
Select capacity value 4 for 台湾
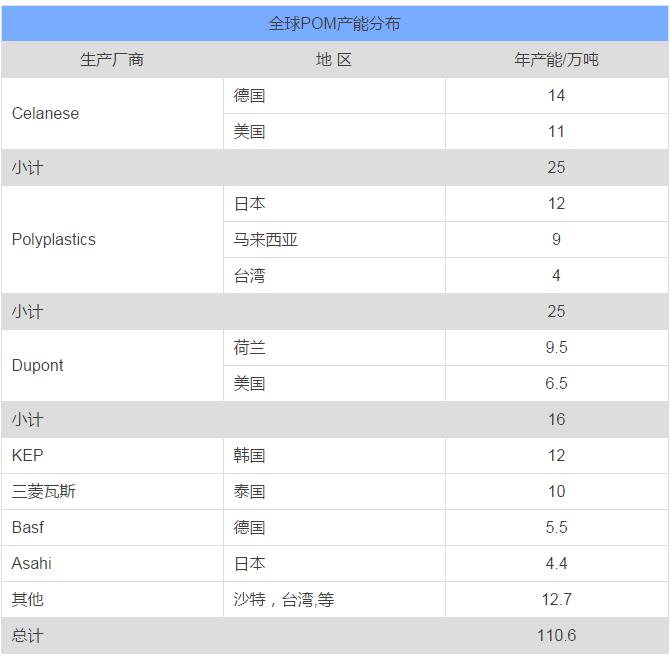[x=556, y=275]
